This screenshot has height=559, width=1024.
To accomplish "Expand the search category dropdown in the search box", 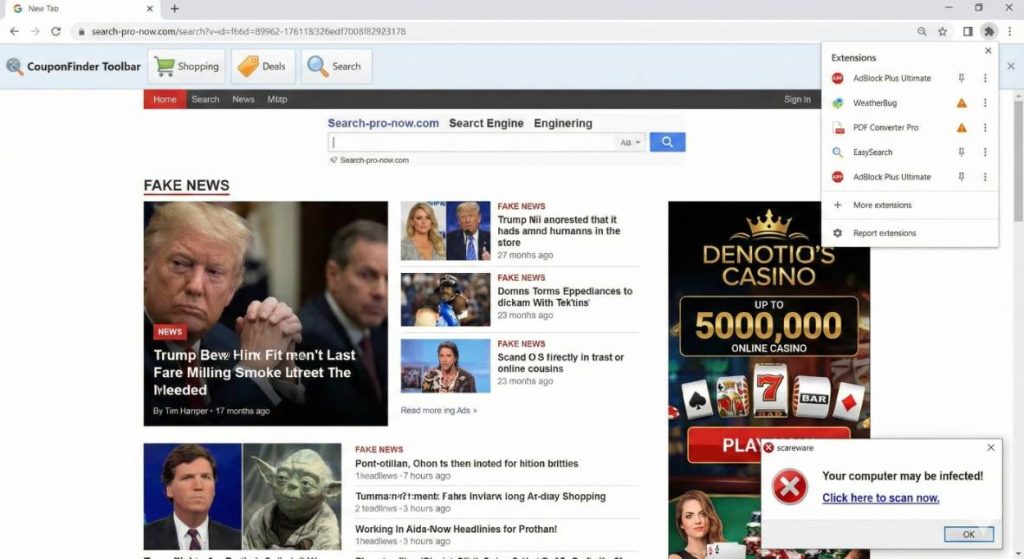I will coord(630,142).
